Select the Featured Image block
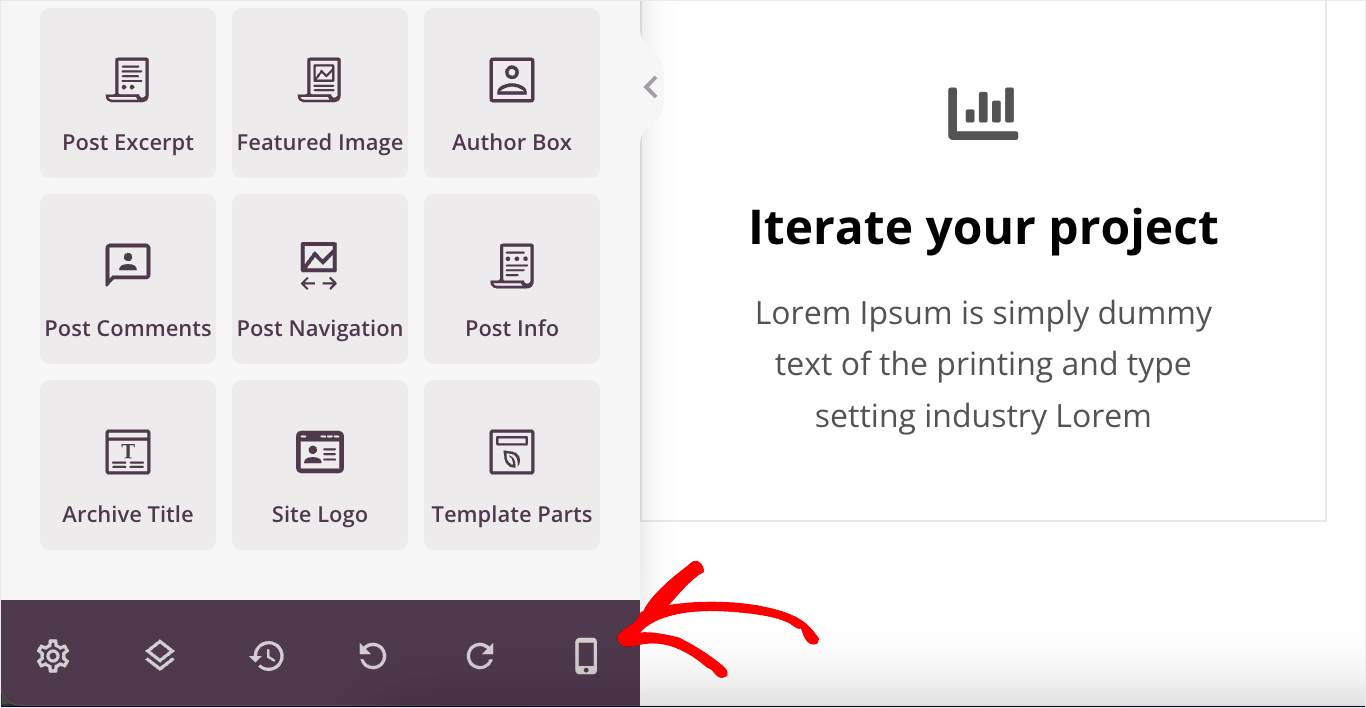1366x708 pixels. point(320,93)
